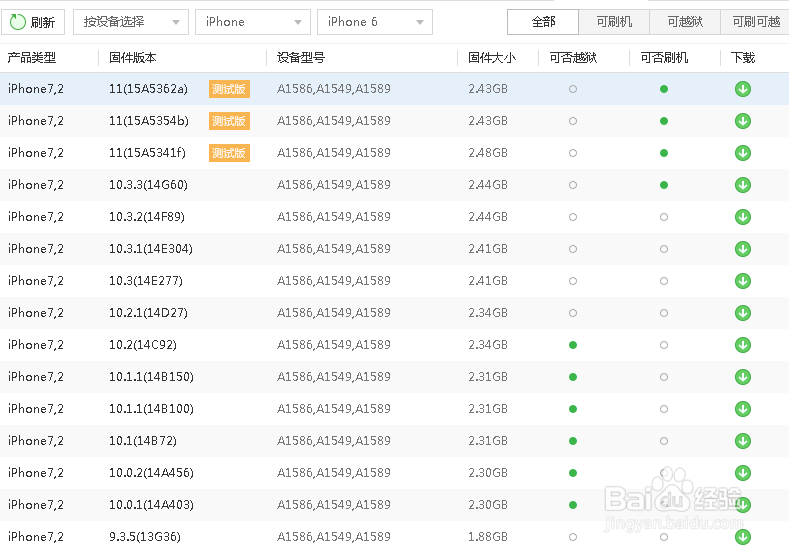Download firmware 10.3.1(14E304)
This screenshot has height=551, width=789.
743,249
